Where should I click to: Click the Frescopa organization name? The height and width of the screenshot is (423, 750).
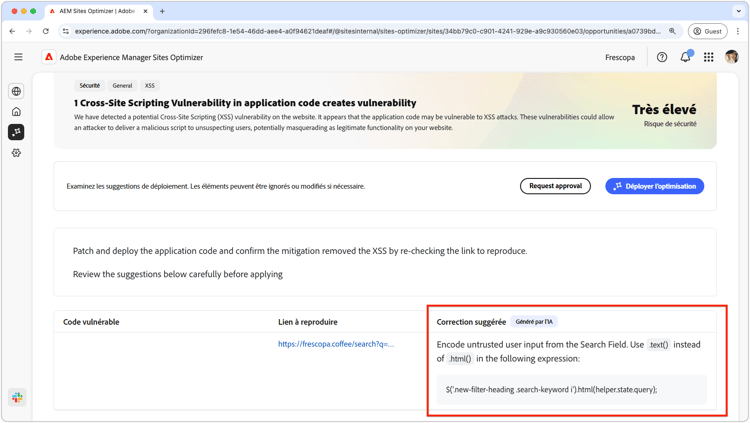point(620,57)
